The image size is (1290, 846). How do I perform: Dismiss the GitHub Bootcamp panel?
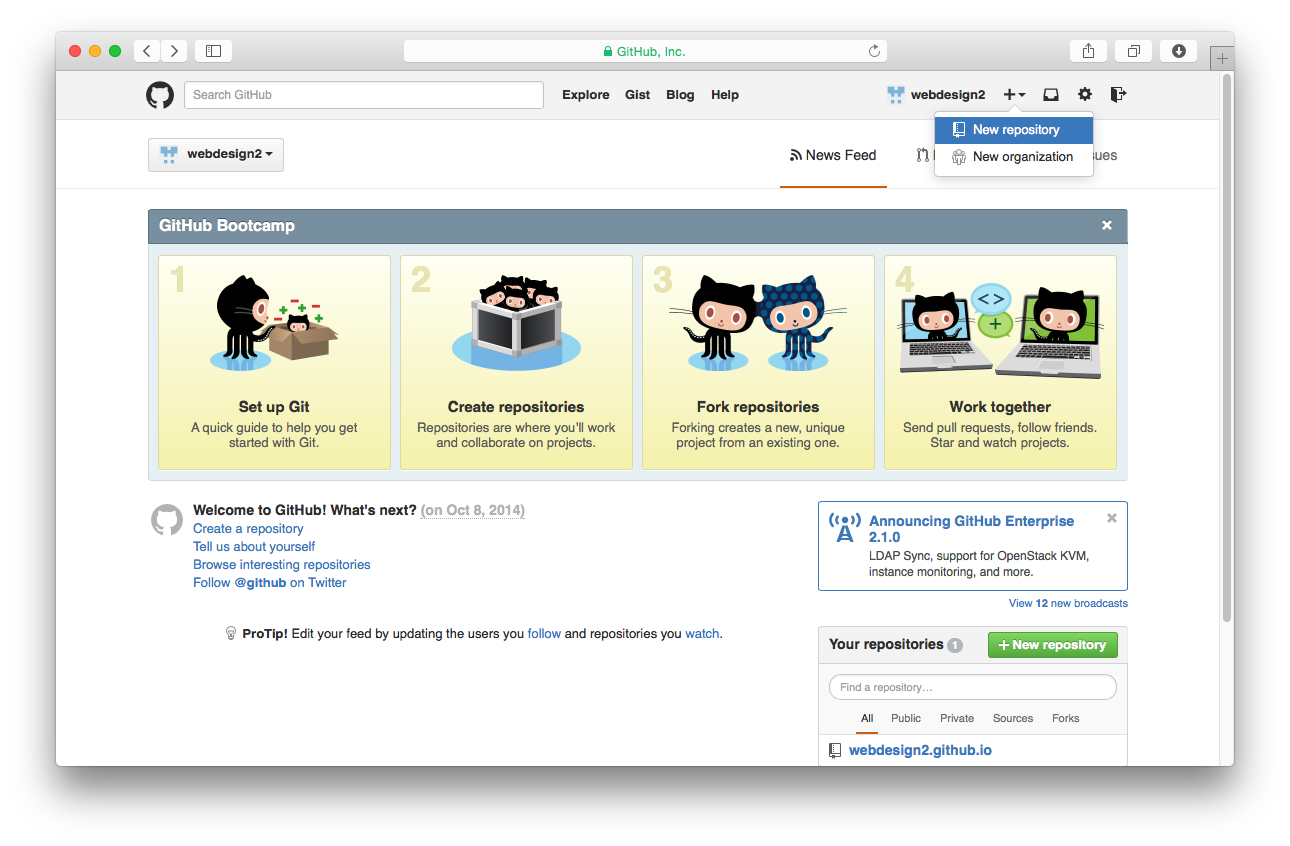[1106, 225]
